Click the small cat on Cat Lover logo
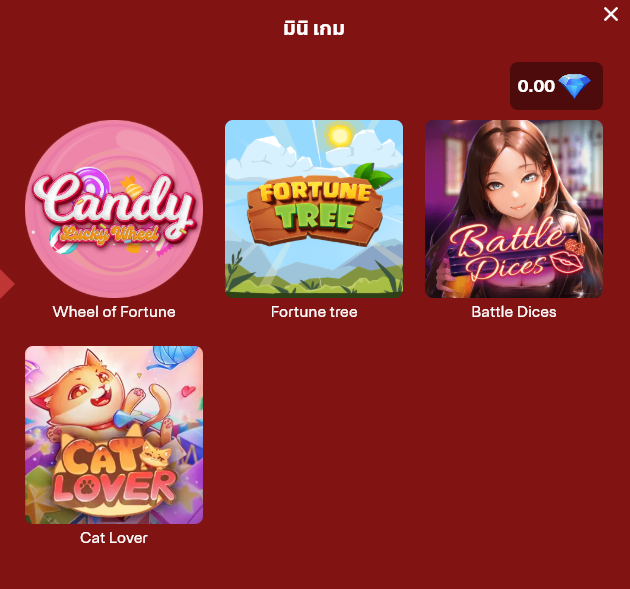Screen dimensions: 630x589 click(x=156, y=455)
